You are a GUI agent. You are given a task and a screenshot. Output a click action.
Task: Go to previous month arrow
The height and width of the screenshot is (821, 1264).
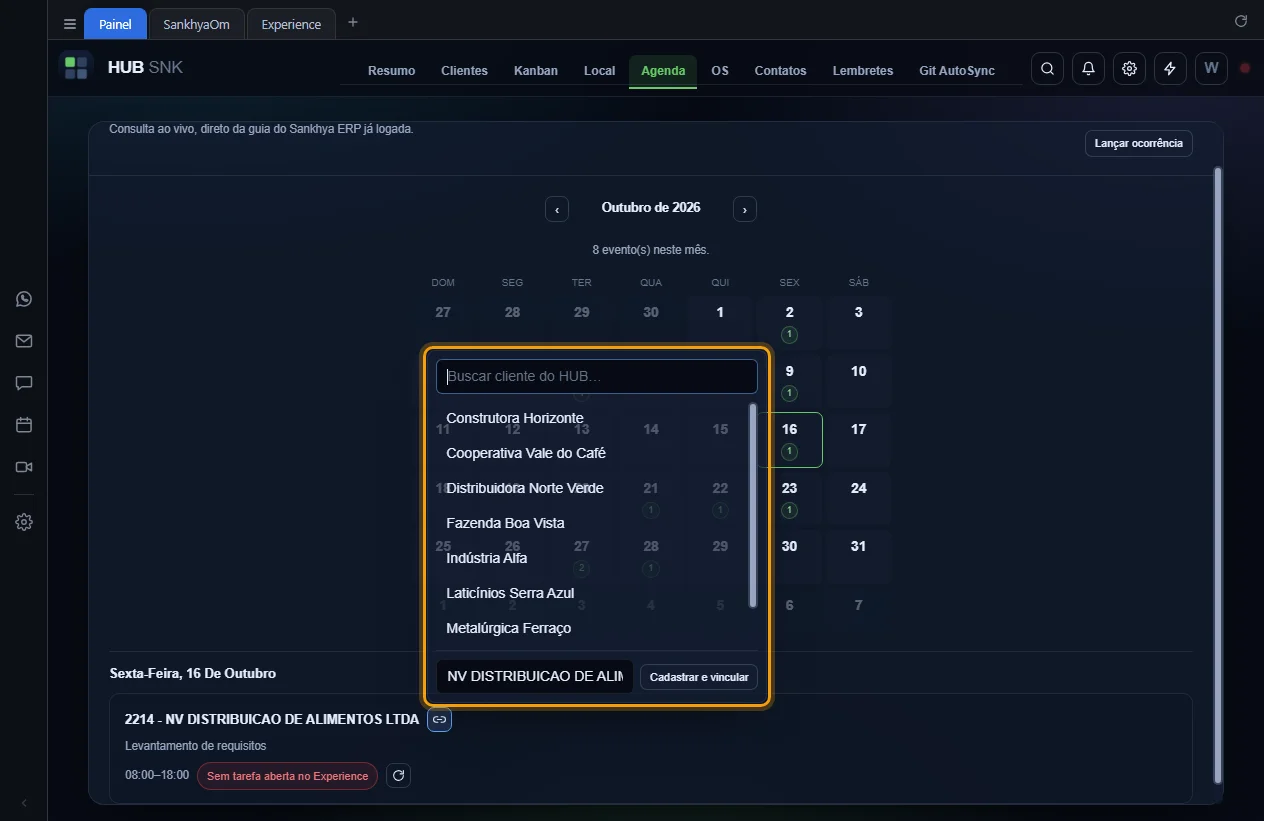(x=557, y=208)
